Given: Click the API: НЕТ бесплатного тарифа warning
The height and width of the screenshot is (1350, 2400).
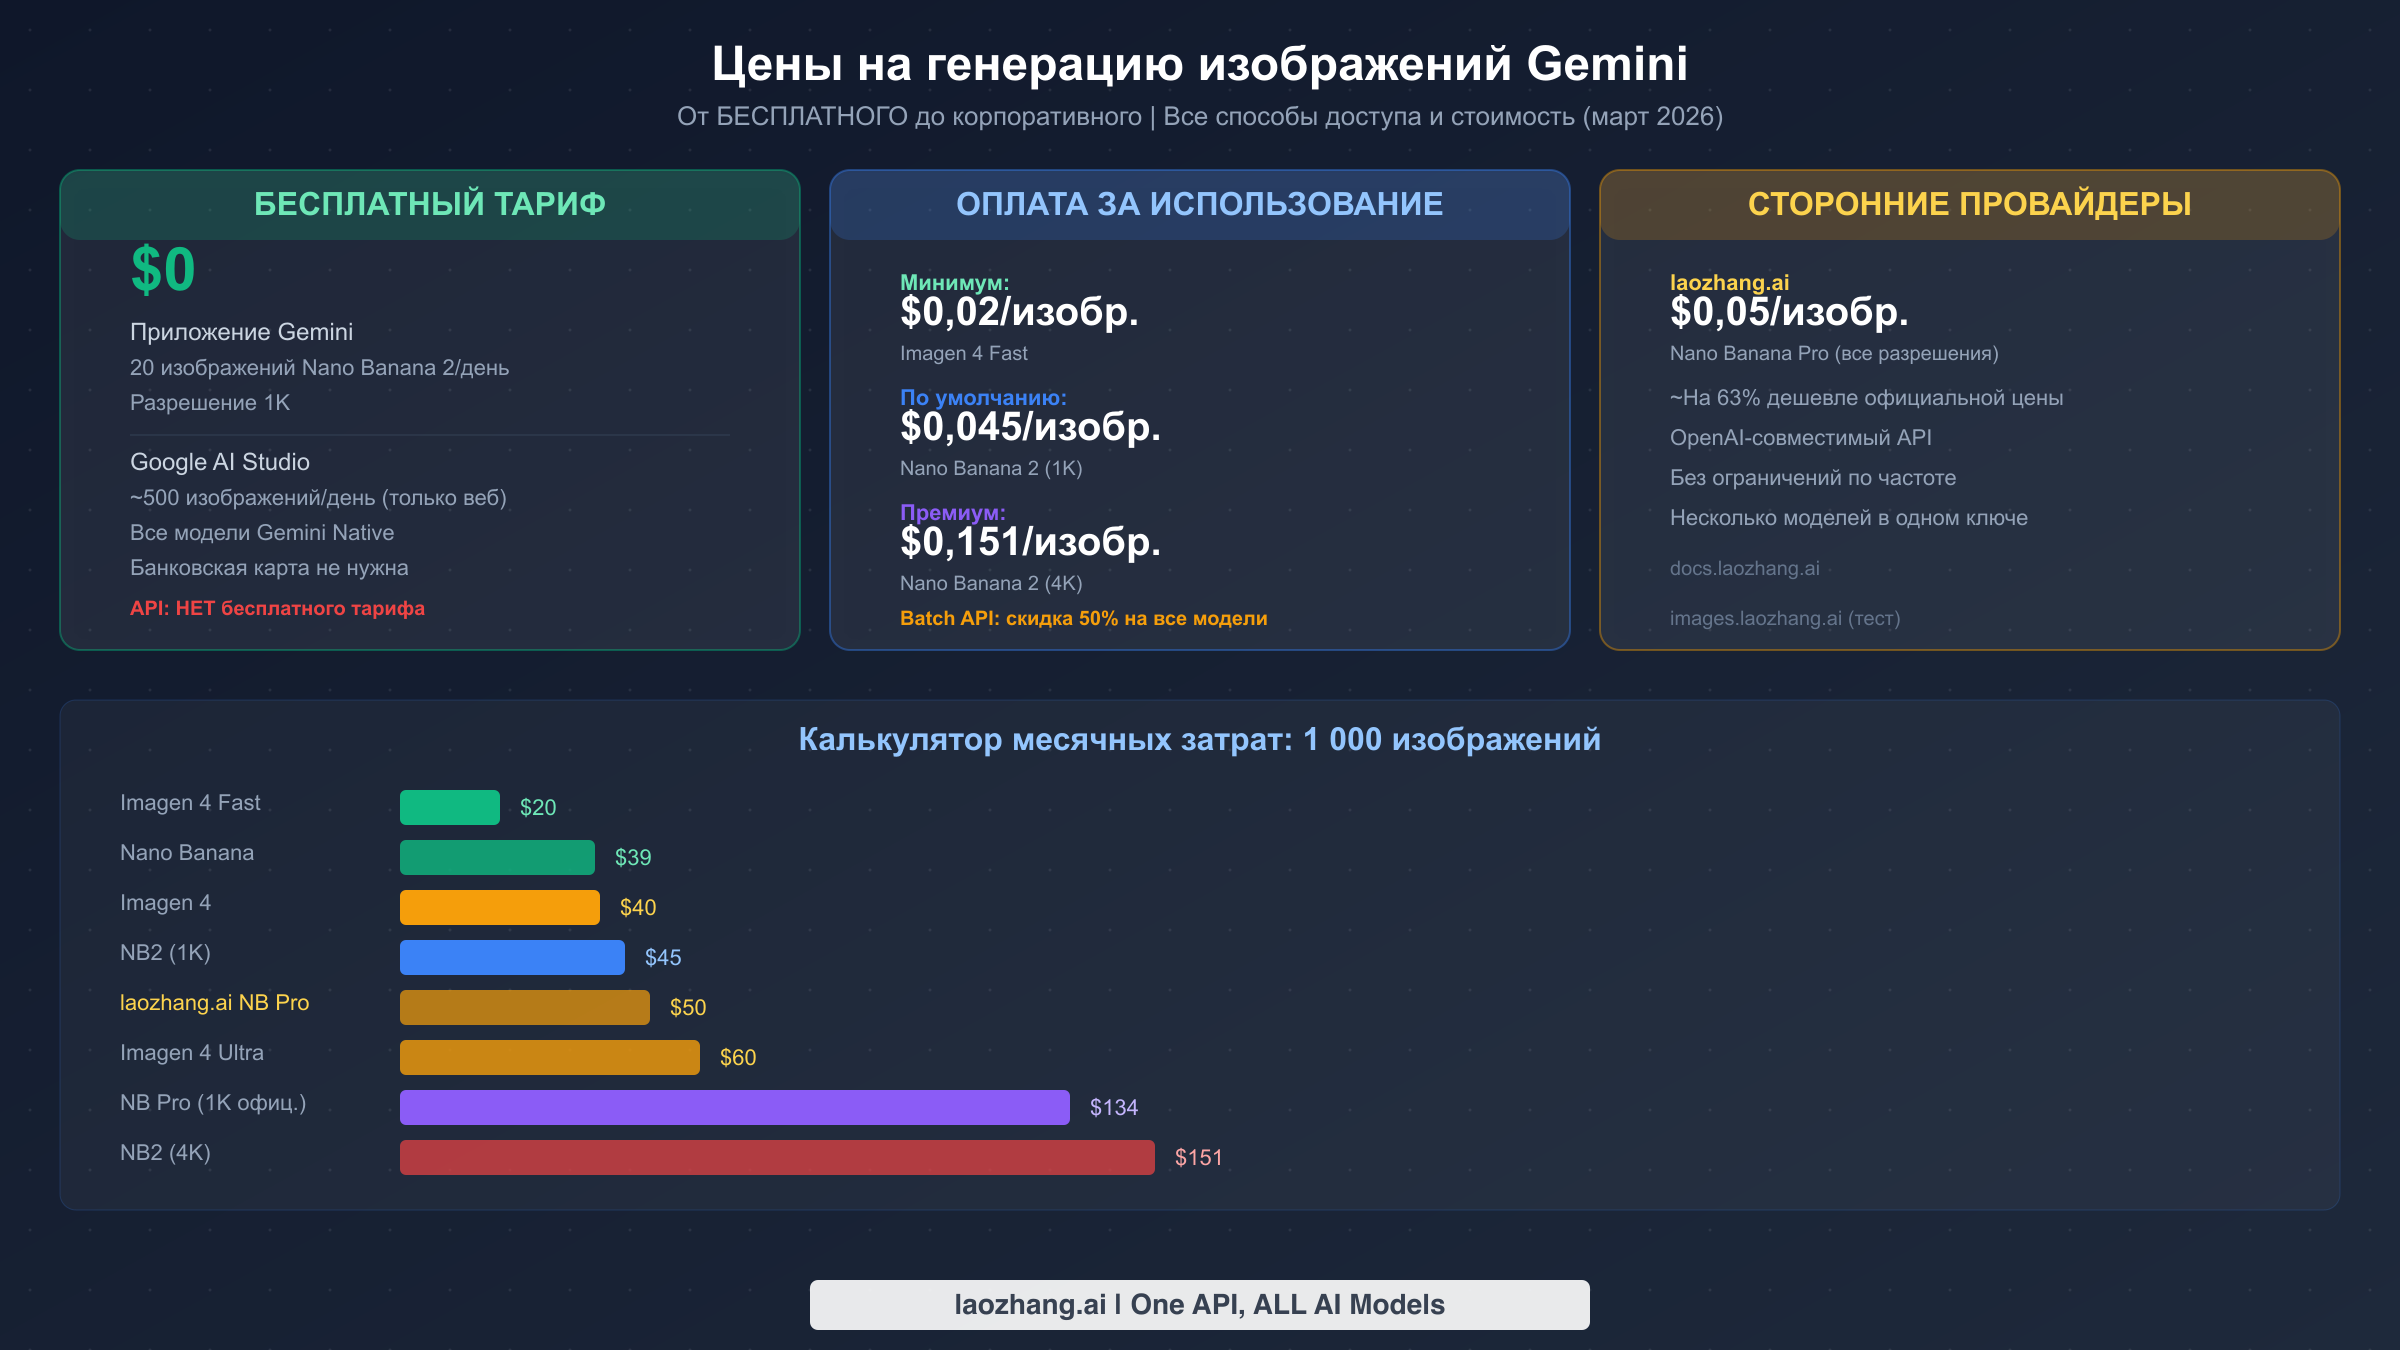Looking at the screenshot, I should (277, 607).
